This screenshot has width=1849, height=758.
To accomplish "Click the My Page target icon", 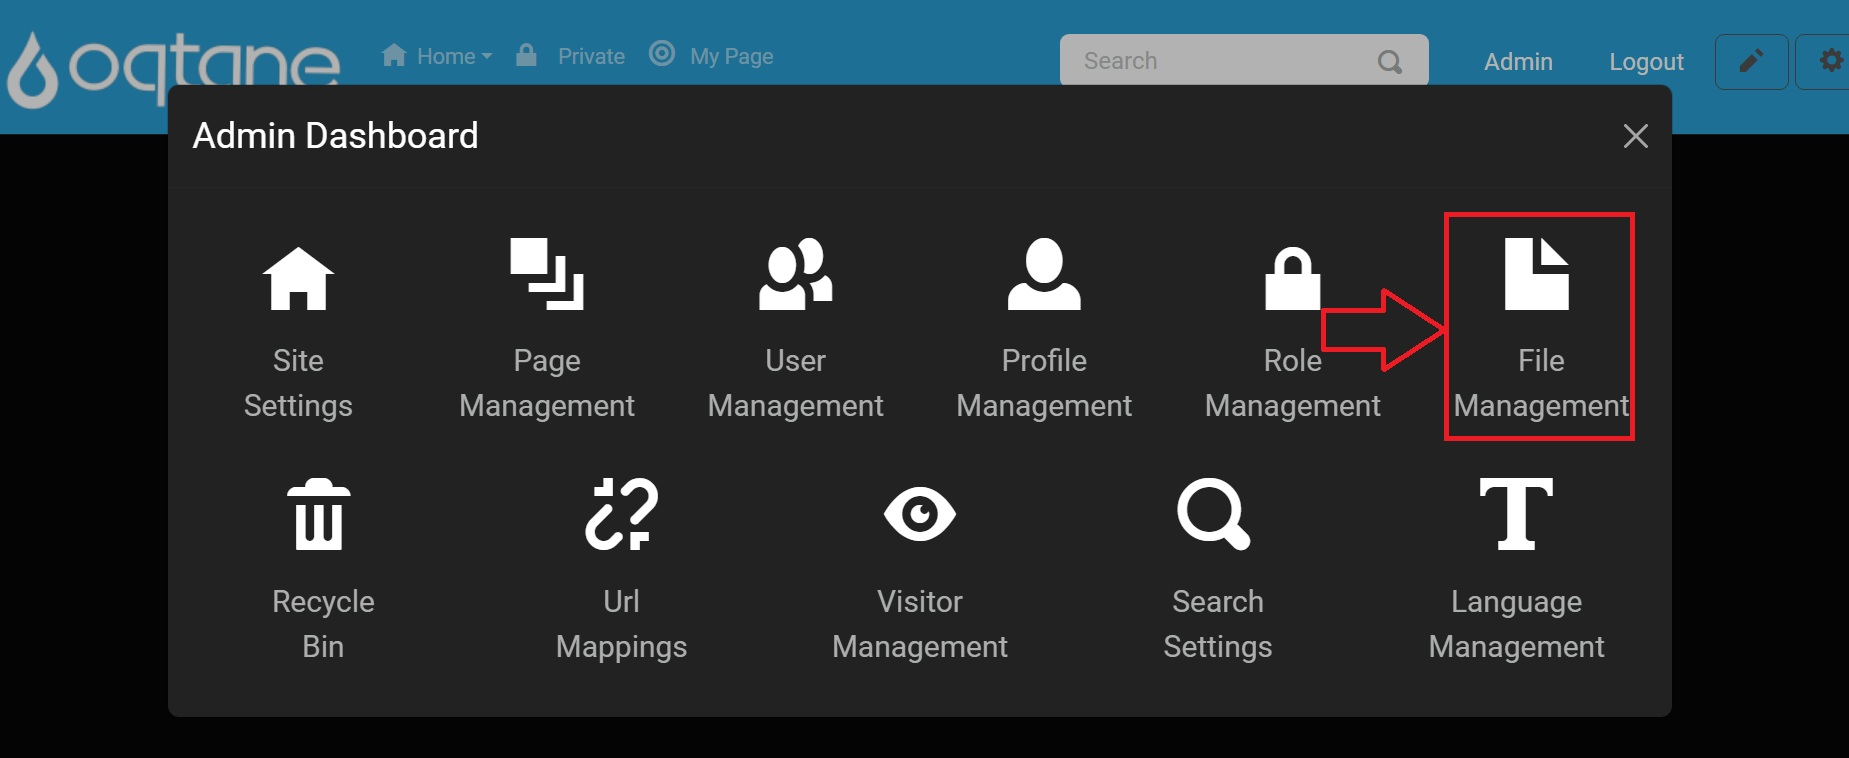I will coord(662,53).
